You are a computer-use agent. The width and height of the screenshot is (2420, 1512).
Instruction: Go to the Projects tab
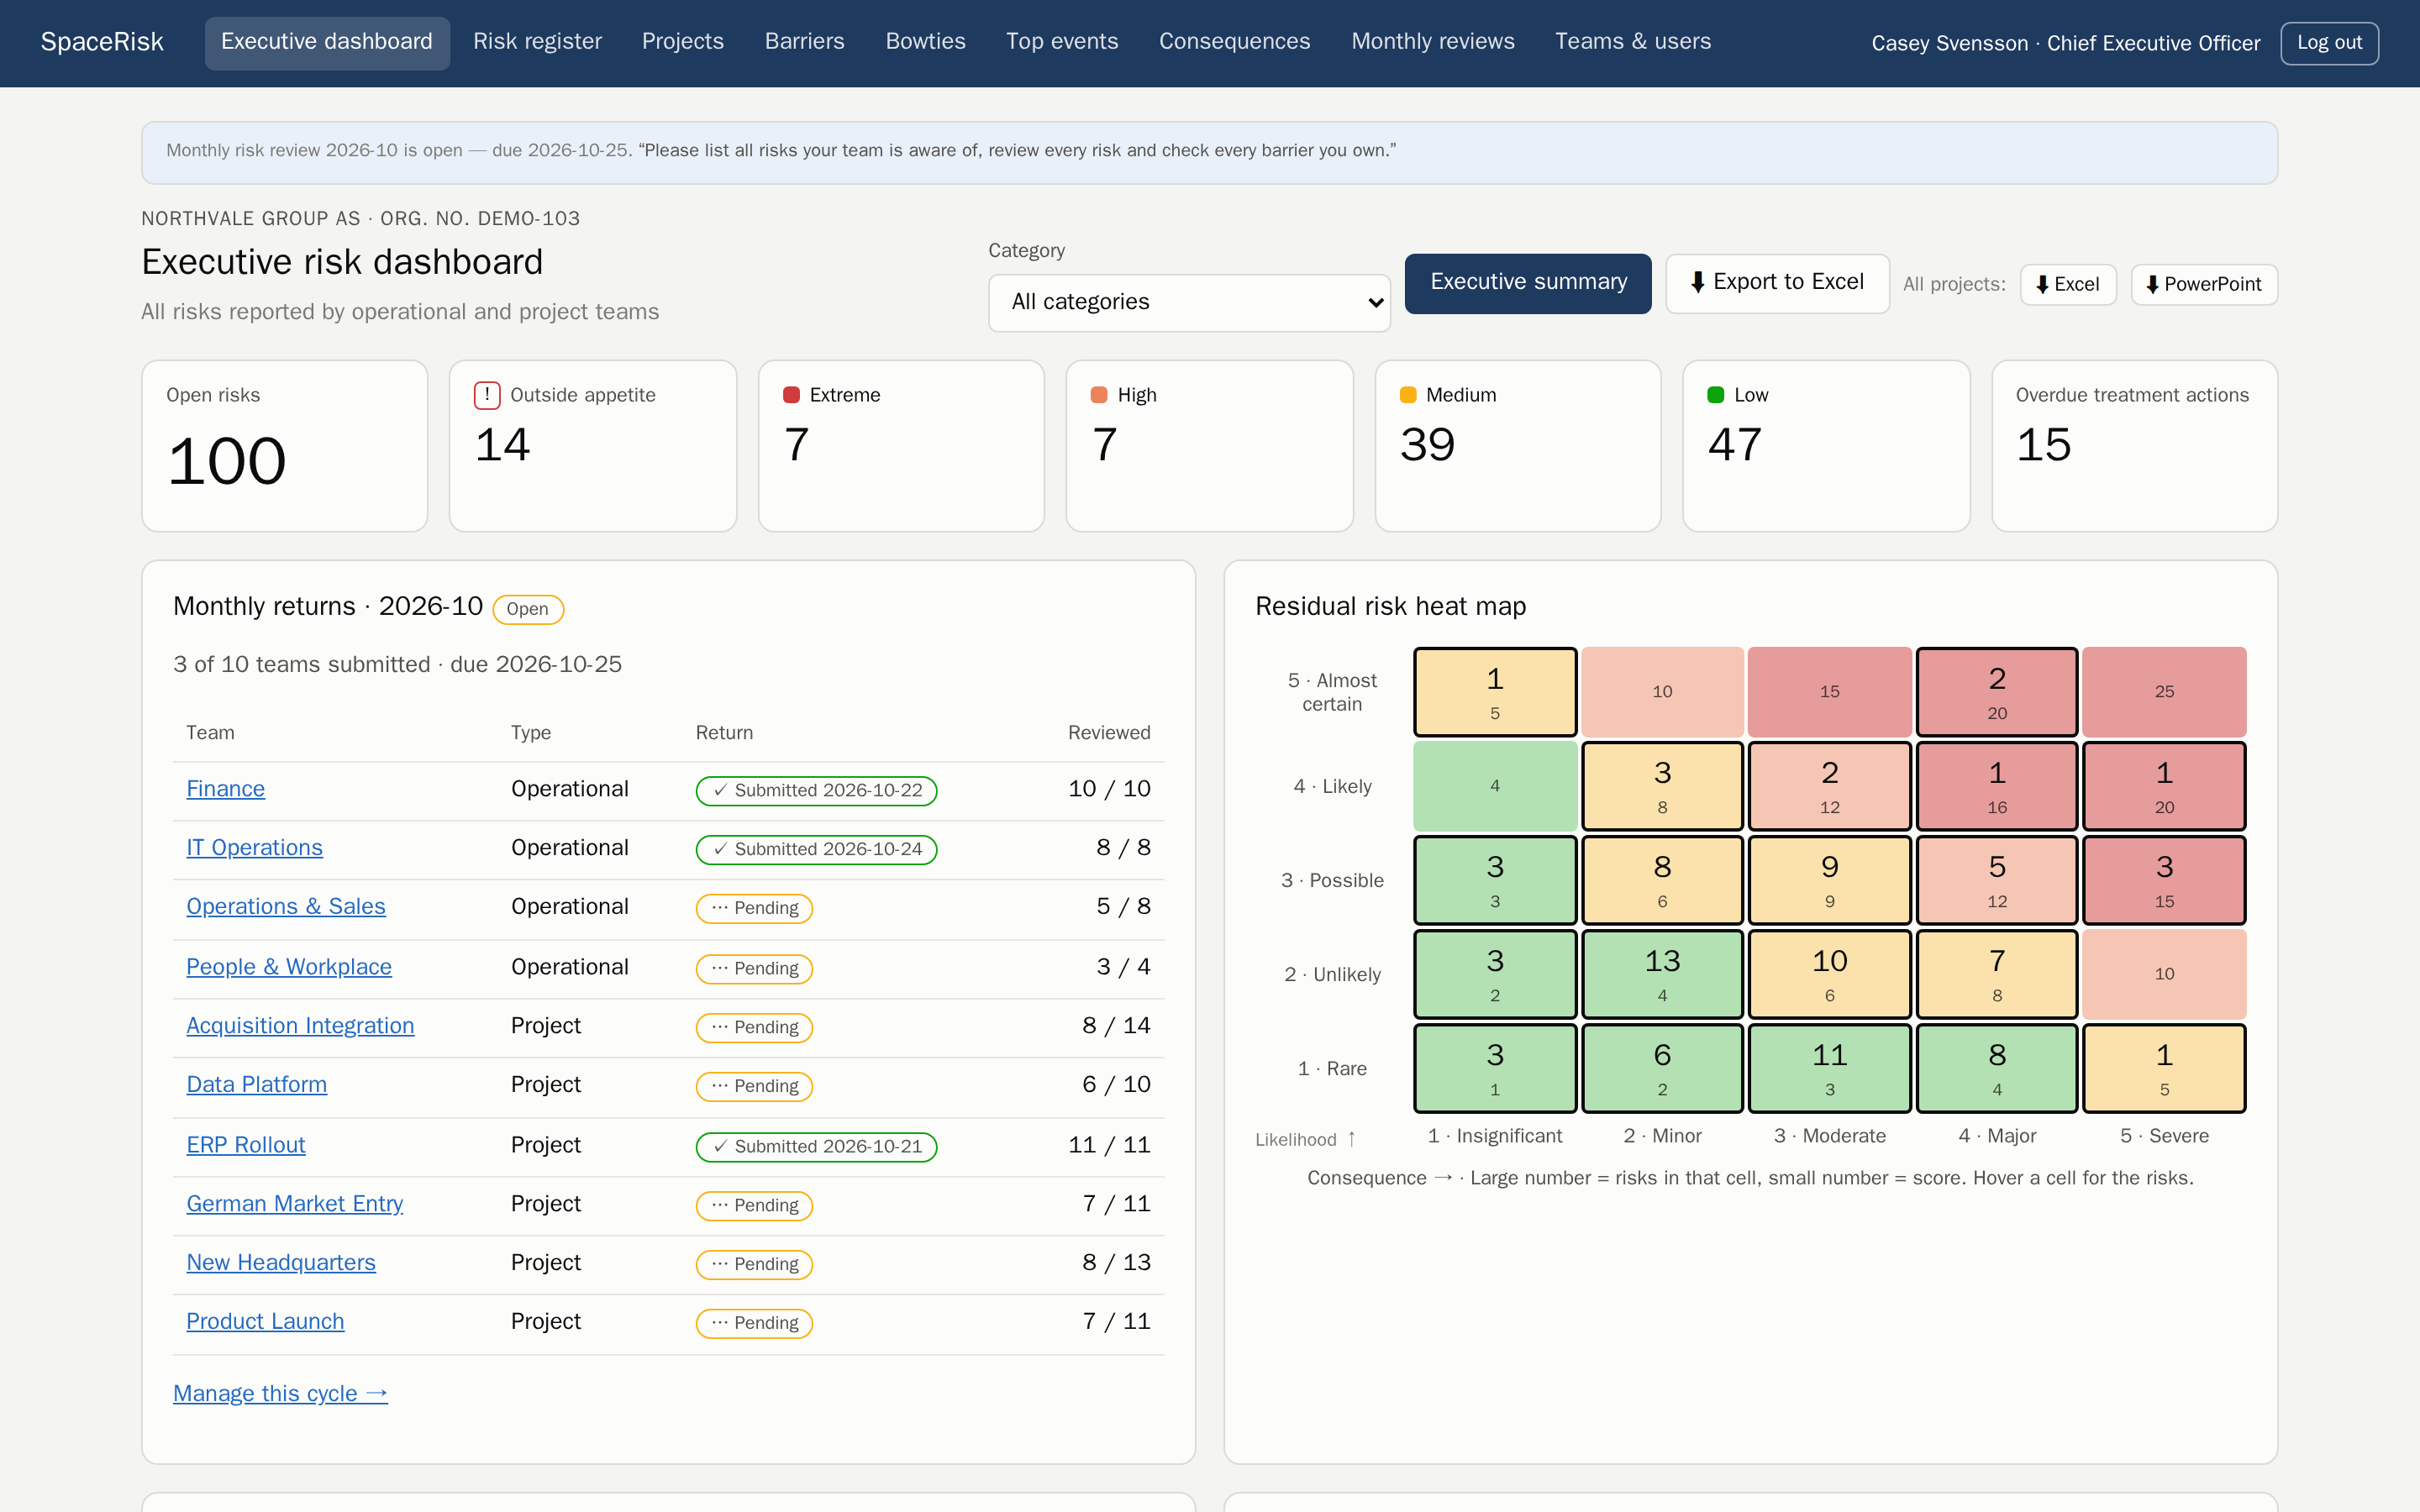683,42
